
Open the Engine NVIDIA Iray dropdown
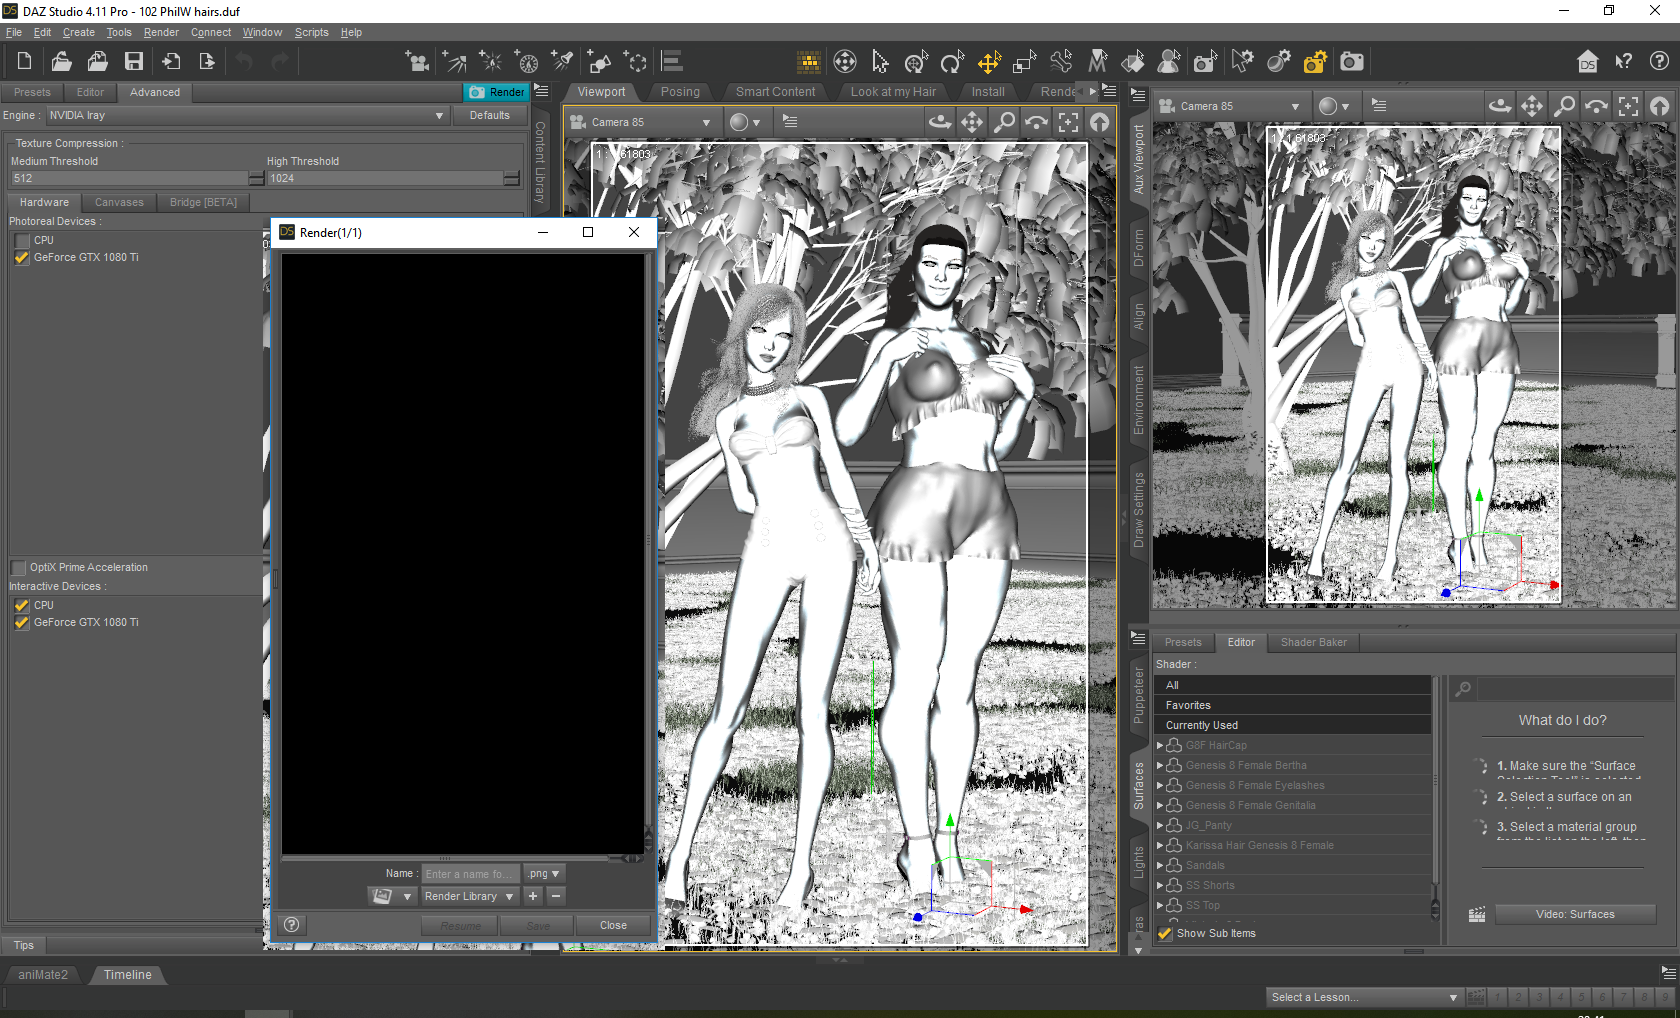(x=247, y=116)
